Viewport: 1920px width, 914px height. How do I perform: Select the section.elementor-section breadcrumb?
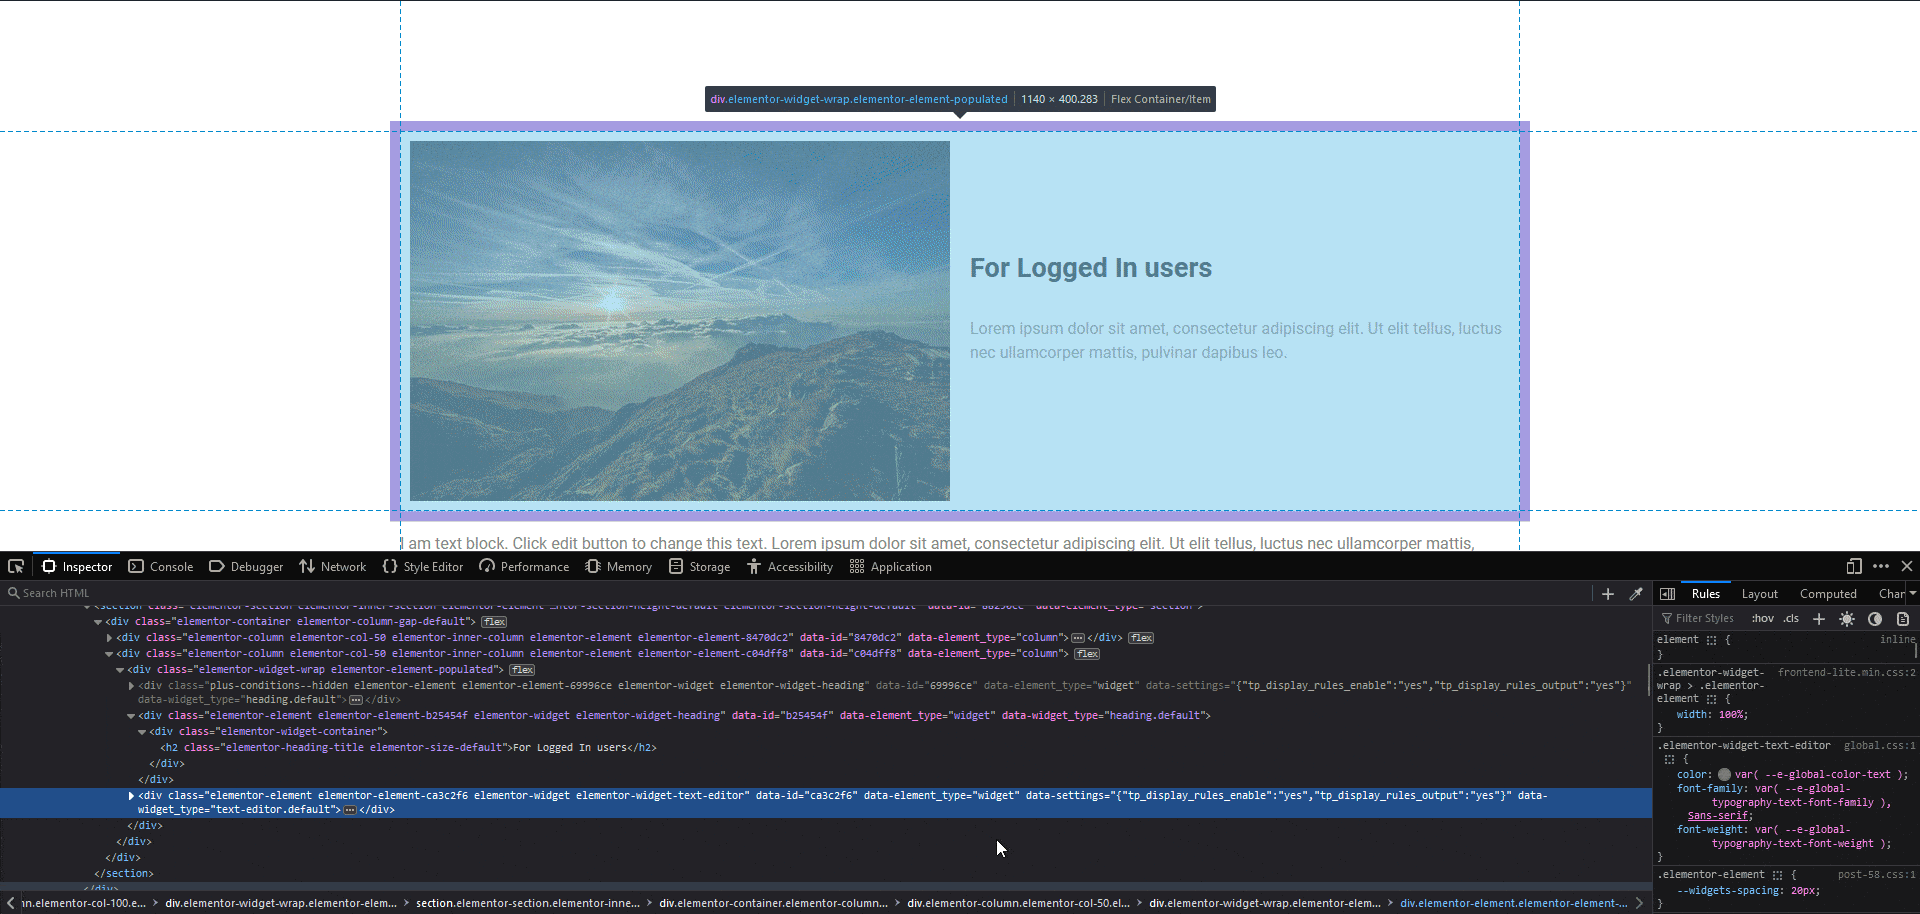coord(528,903)
